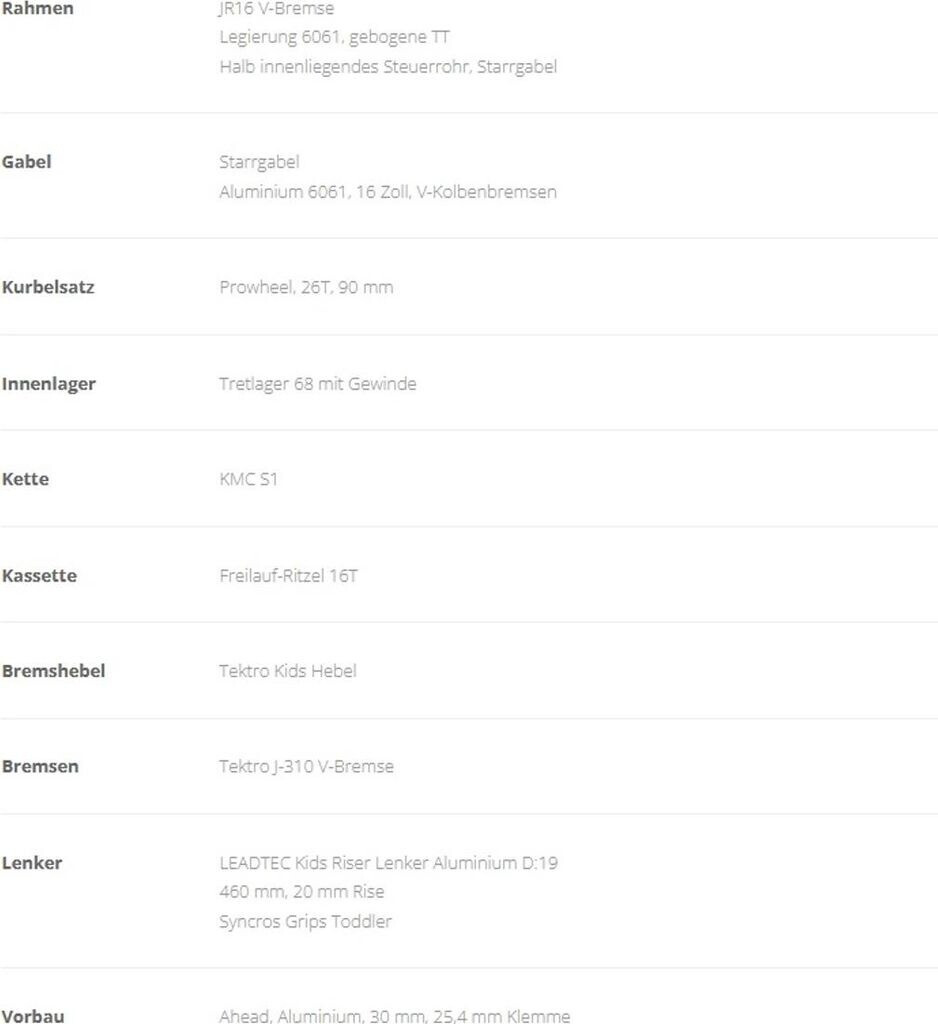Screen dimensions: 938x1024
Task: Click the 'Syncros Grips Toddler' text
Action: point(305,922)
